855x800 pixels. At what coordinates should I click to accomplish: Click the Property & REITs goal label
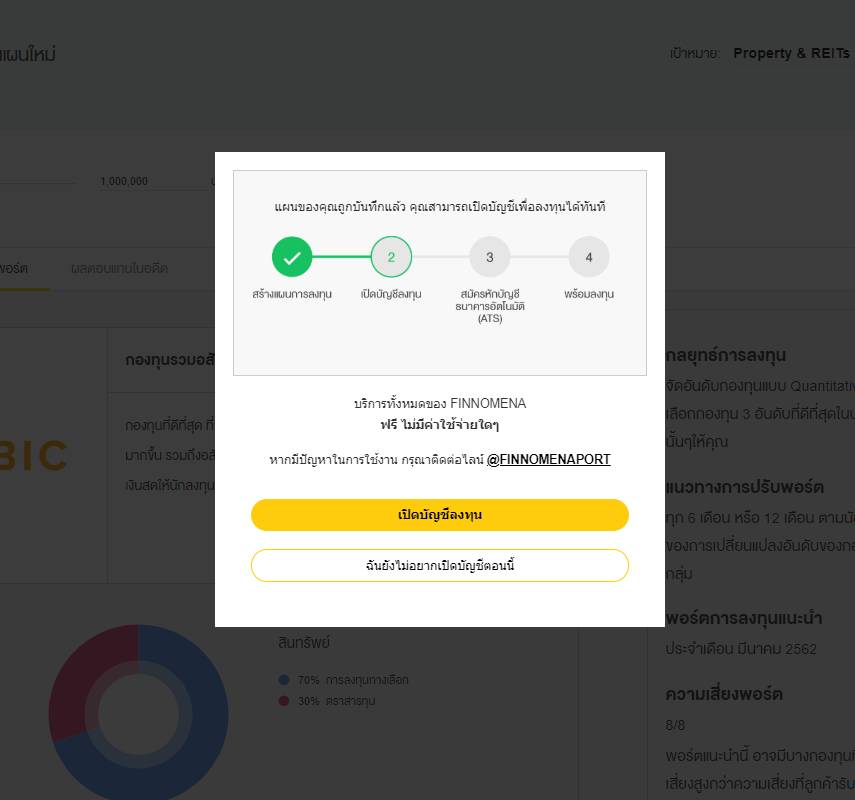pyautogui.click(x=791, y=53)
